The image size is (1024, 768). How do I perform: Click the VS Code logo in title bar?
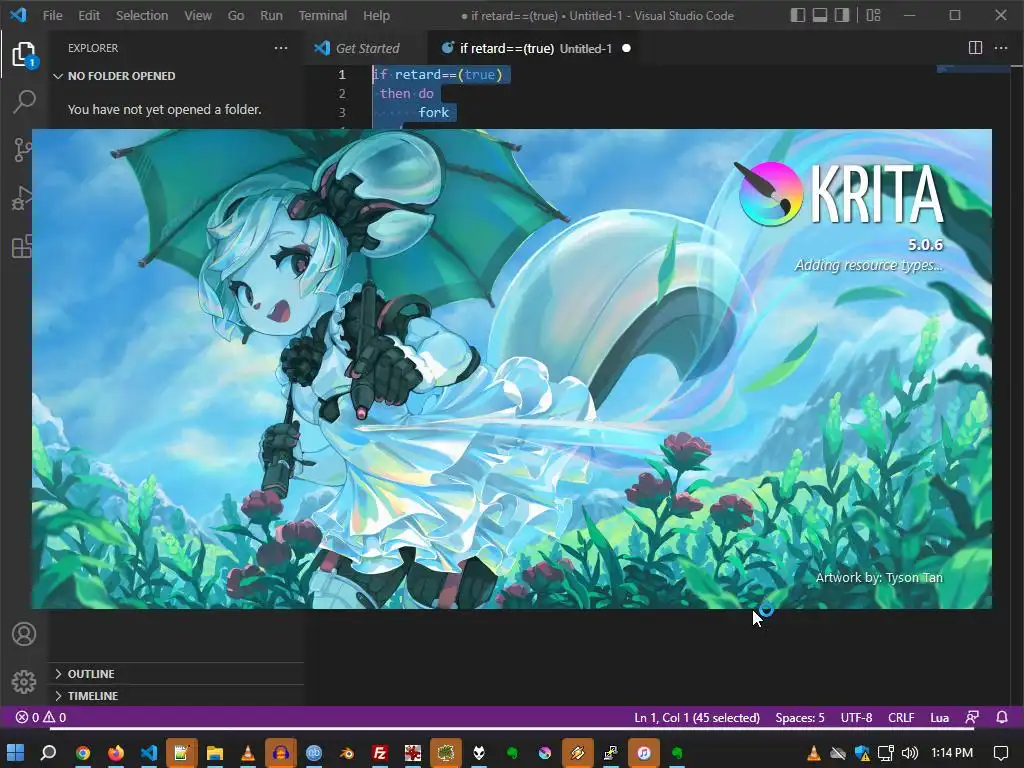(x=18, y=14)
